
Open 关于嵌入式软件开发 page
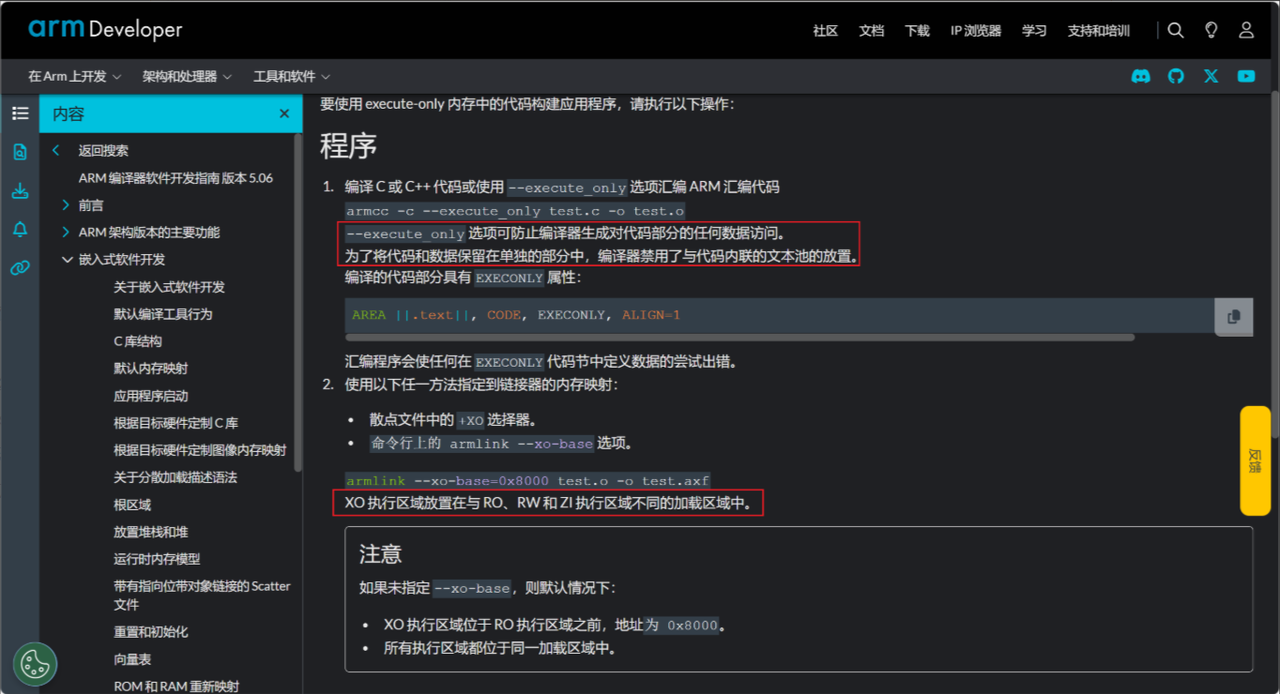click(x=169, y=287)
